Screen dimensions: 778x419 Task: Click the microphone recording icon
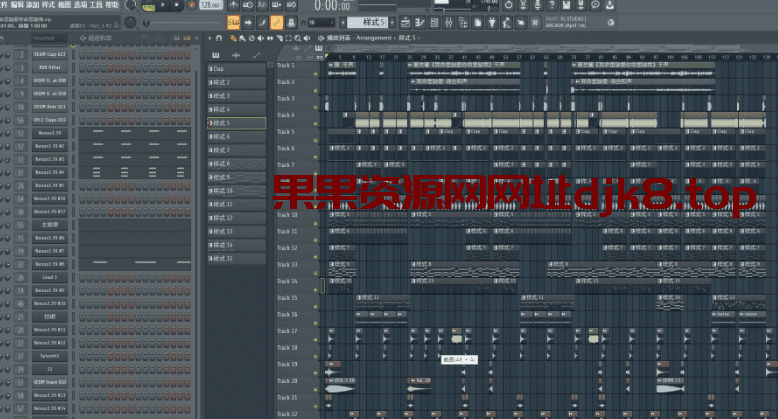click(x=537, y=5)
